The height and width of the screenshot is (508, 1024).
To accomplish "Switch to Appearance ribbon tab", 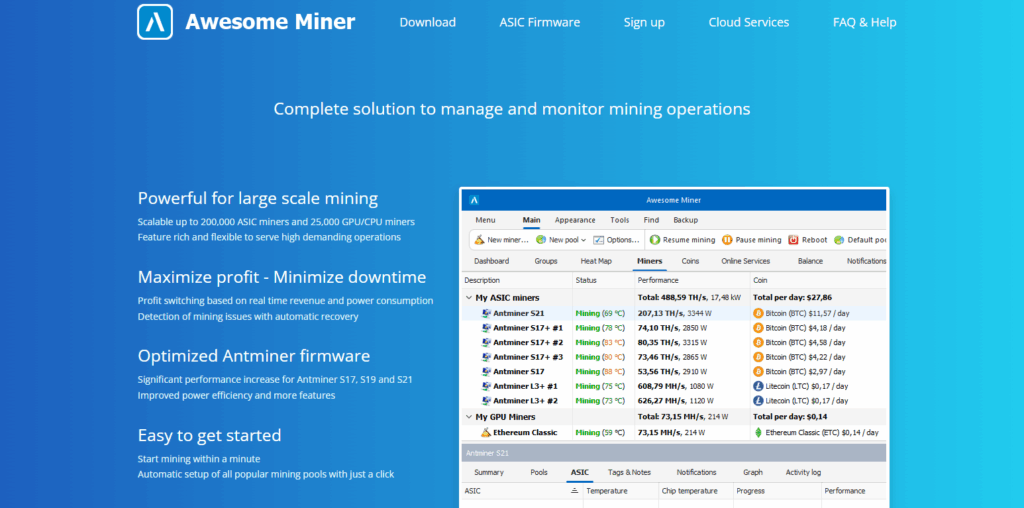I will pyautogui.click(x=575, y=220).
